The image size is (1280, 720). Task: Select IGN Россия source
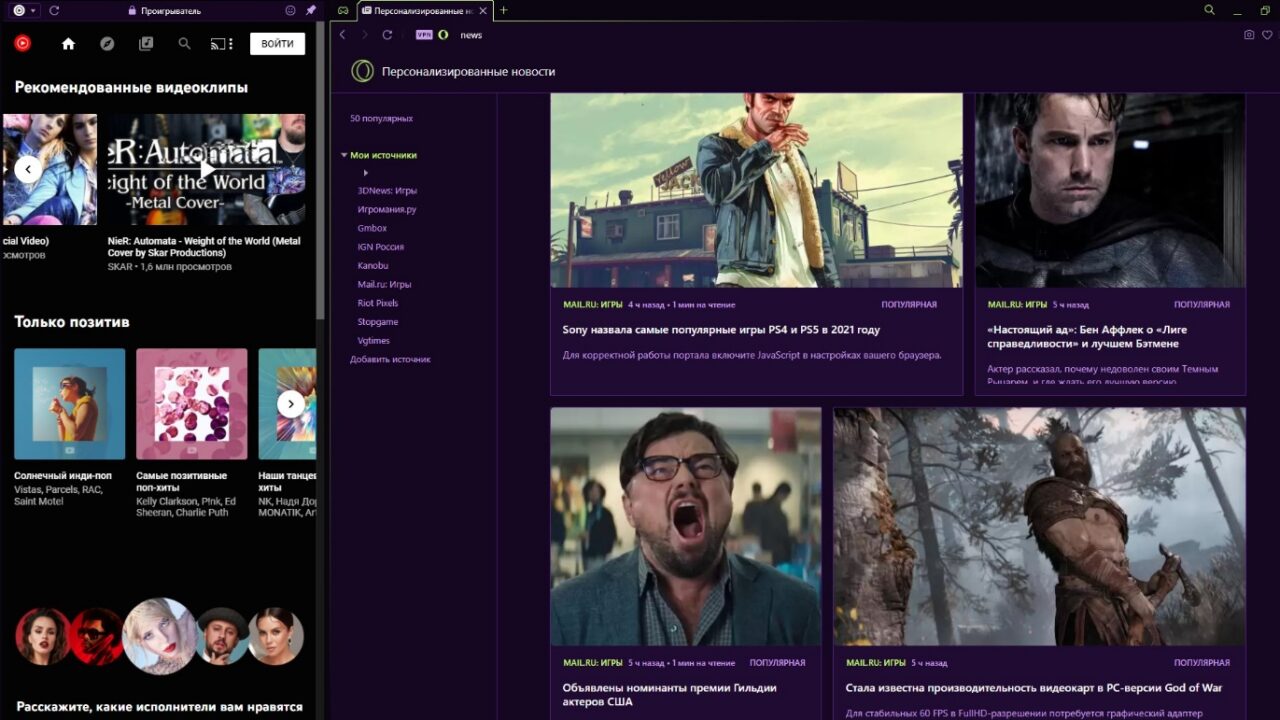[380, 246]
